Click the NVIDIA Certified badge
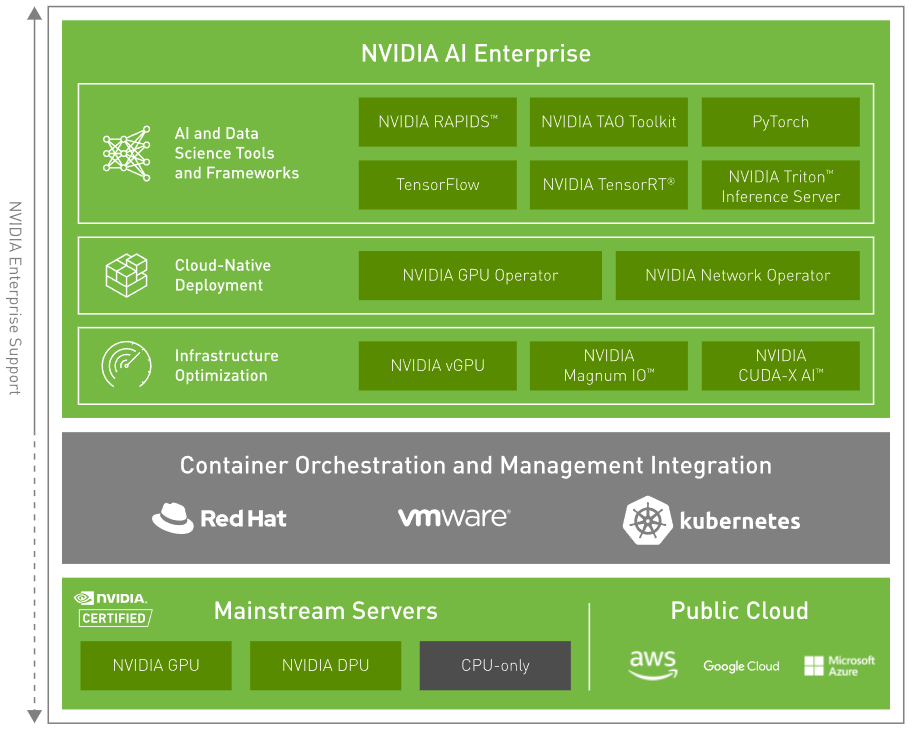Image resolution: width=915 pixels, height=734 pixels. coord(114,609)
